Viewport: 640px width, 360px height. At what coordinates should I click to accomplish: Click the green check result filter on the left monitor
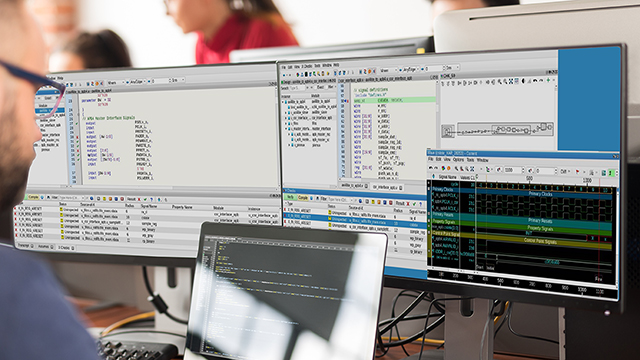click(x=145, y=199)
